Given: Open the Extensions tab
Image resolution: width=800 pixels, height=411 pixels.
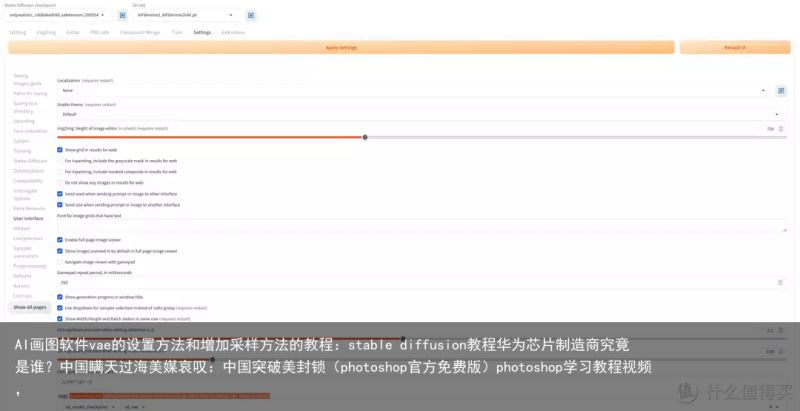Looking at the screenshot, I should point(233,32).
